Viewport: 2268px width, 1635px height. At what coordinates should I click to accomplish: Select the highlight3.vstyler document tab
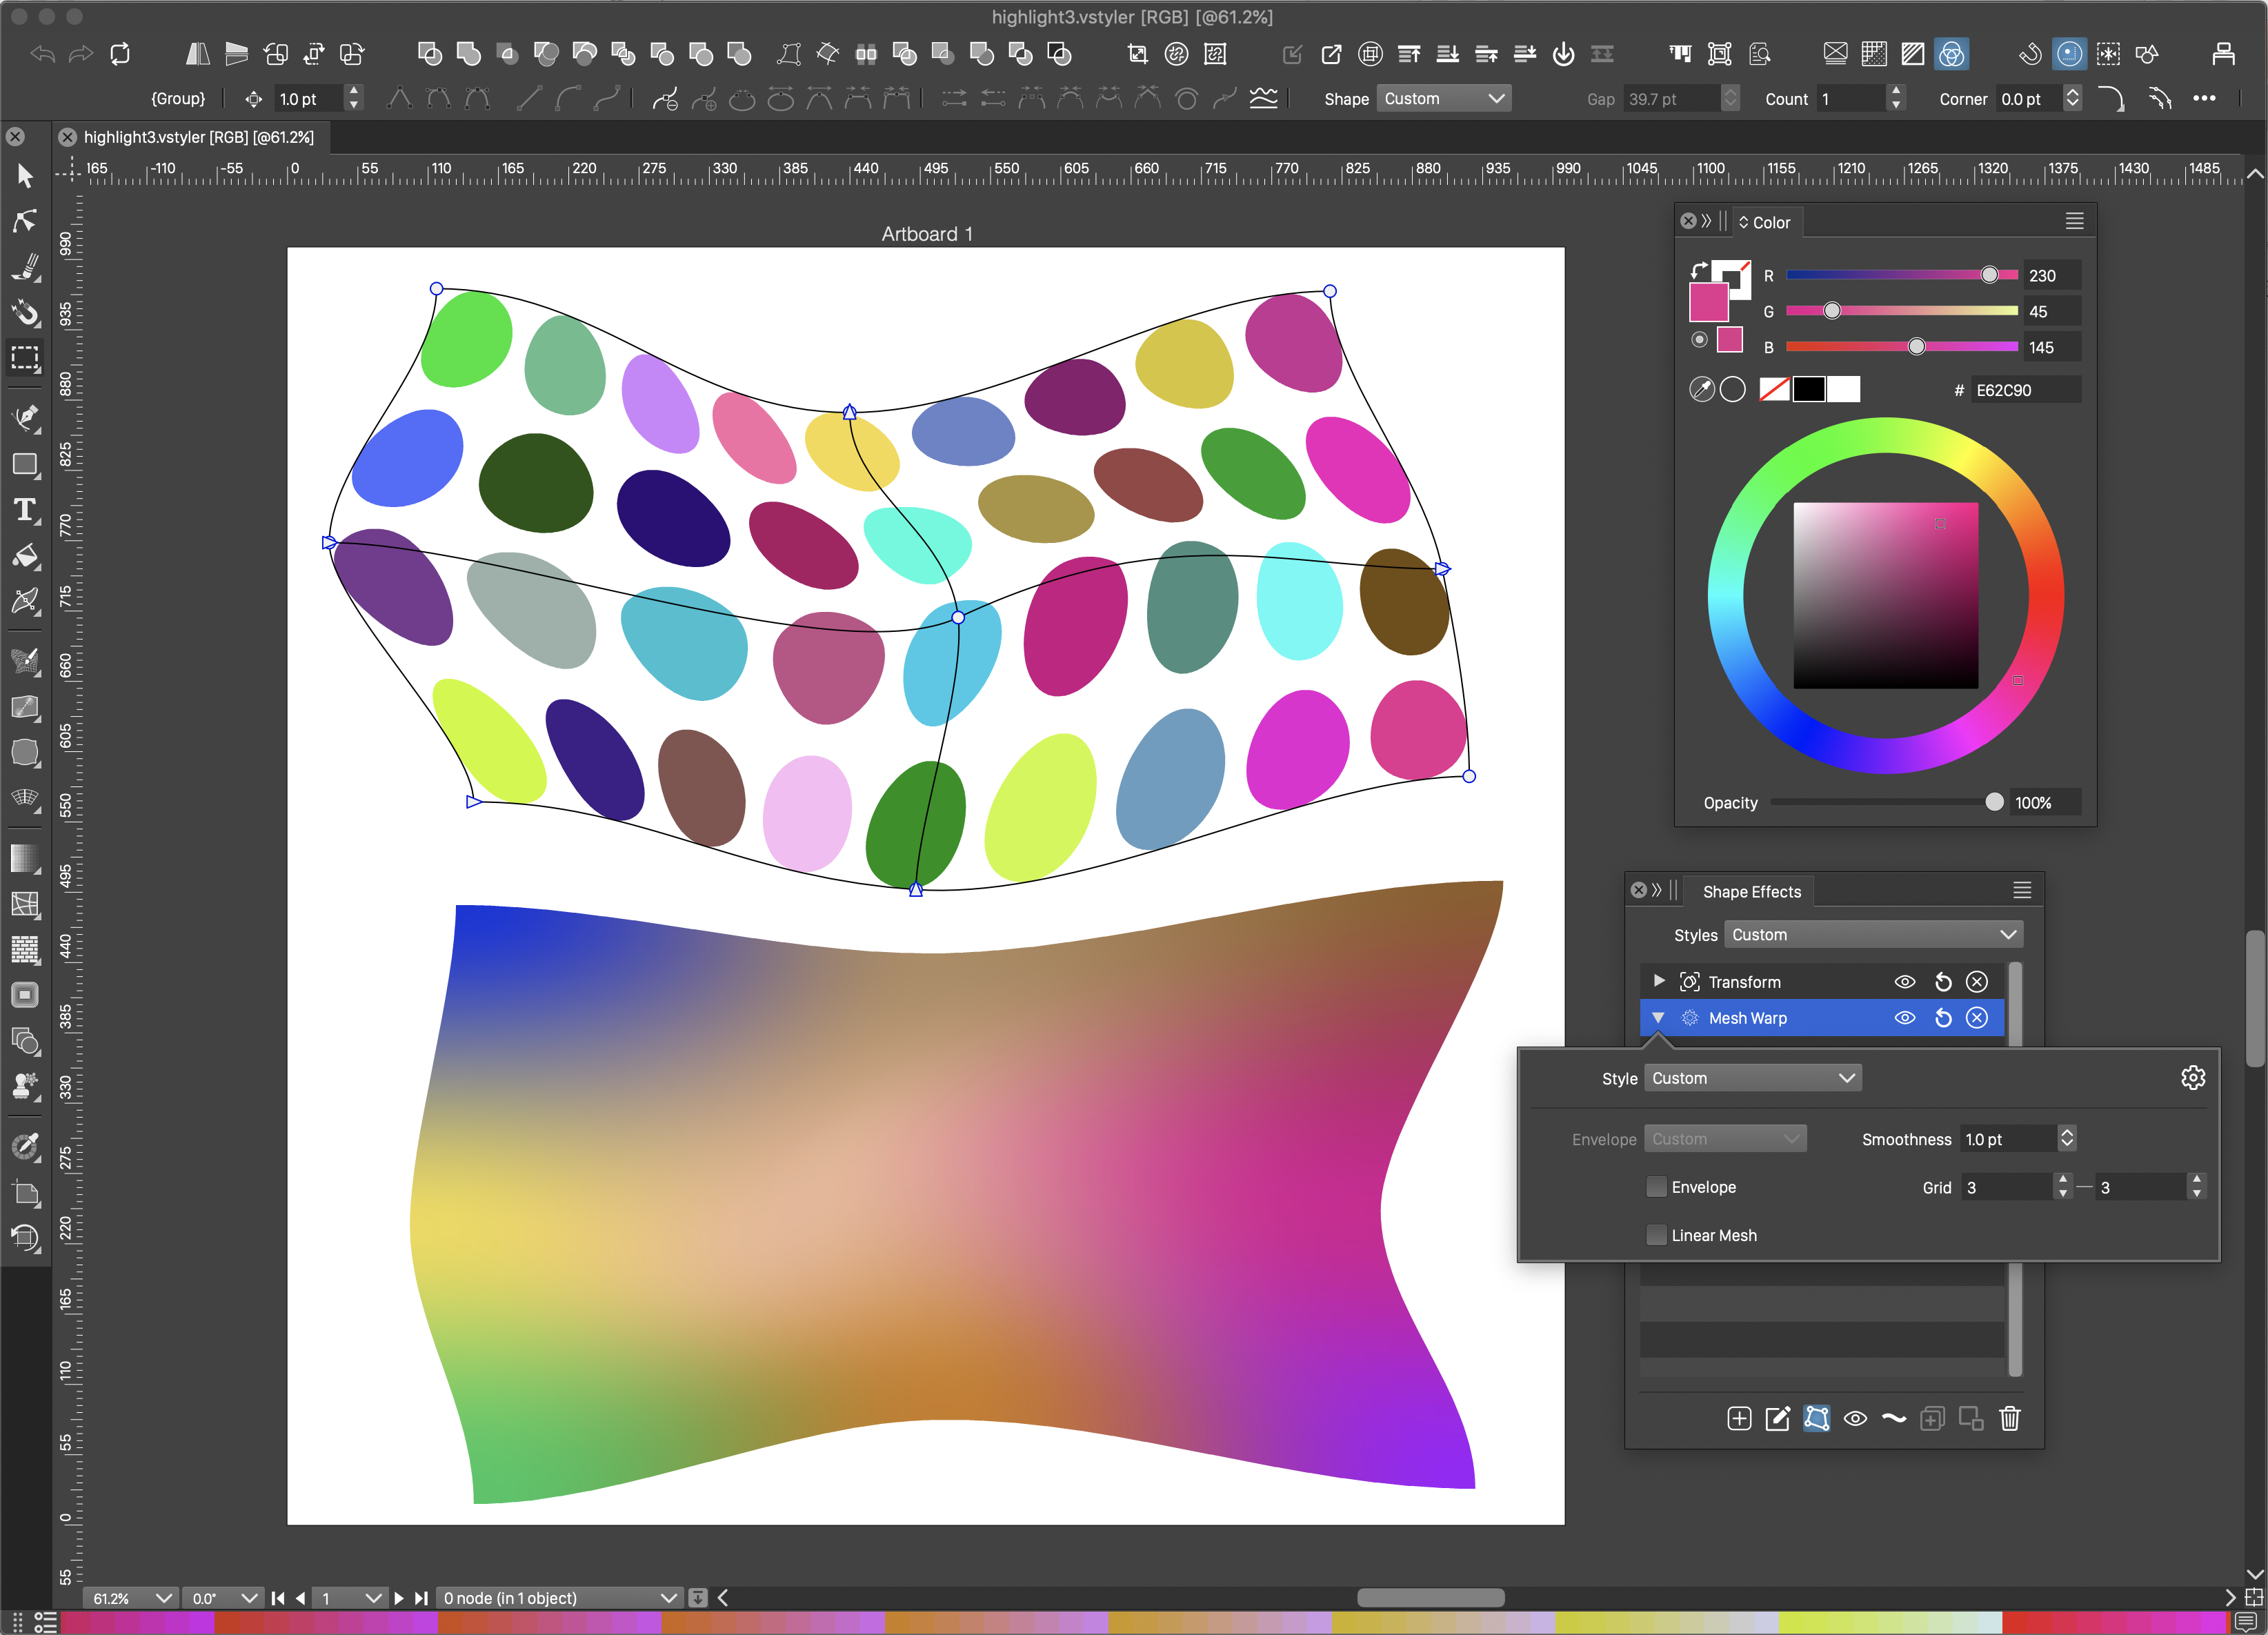pyautogui.click(x=198, y=137)
